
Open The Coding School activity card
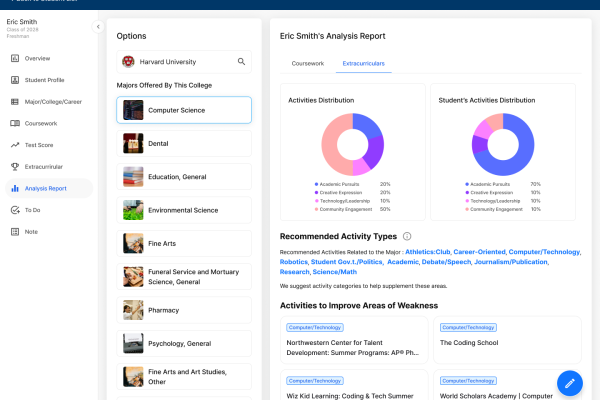[507, 340]
